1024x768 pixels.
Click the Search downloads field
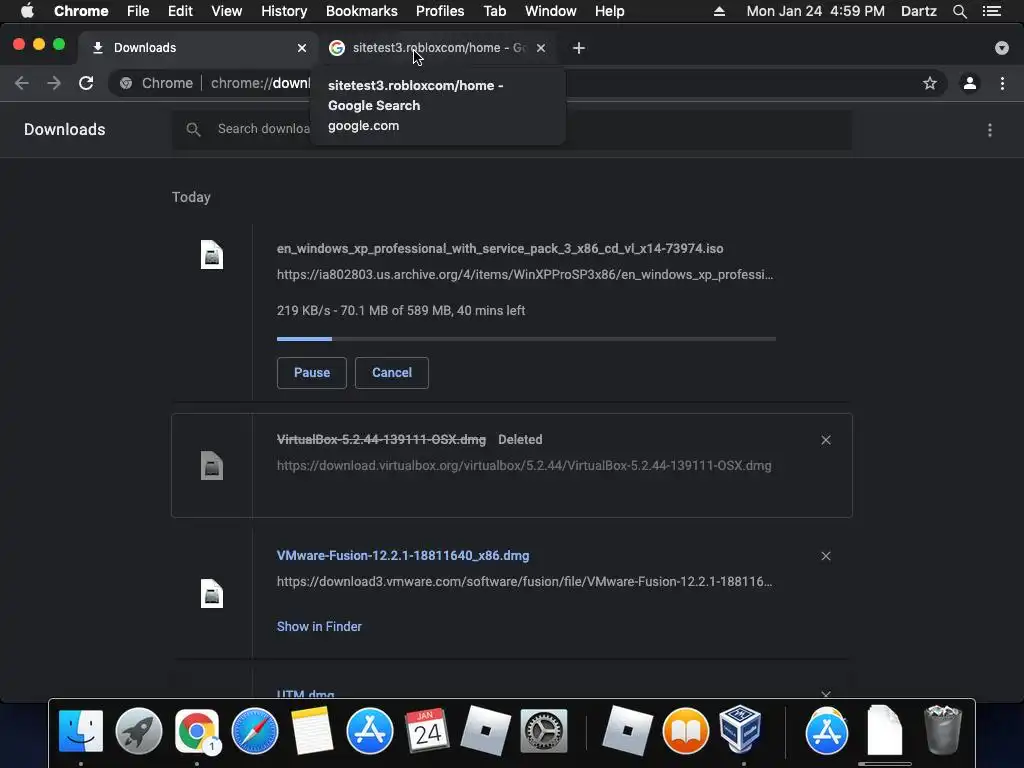[511, 129]
